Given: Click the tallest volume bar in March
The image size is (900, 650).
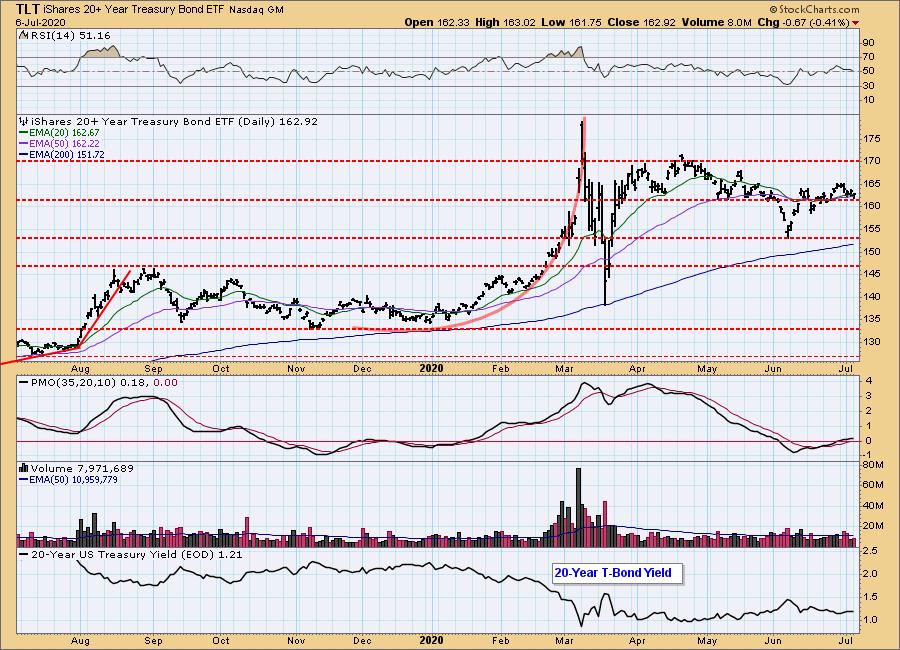Looking at the screenshot, I should pyautogui.click(x=578, y=506).
